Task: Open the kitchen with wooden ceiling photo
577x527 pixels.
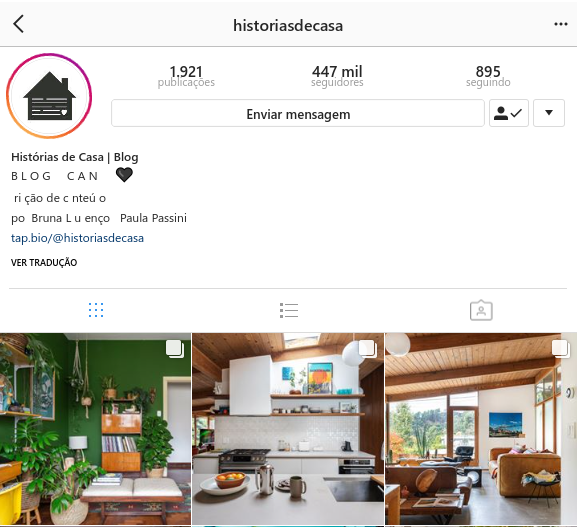Action: point(288,429)
